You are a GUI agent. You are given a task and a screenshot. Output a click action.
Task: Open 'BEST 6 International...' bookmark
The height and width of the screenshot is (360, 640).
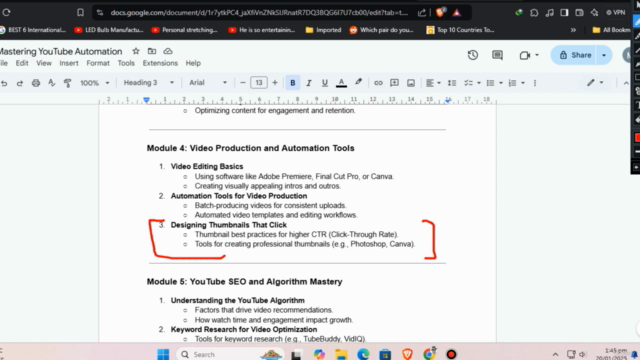click(x=33, y=30)
